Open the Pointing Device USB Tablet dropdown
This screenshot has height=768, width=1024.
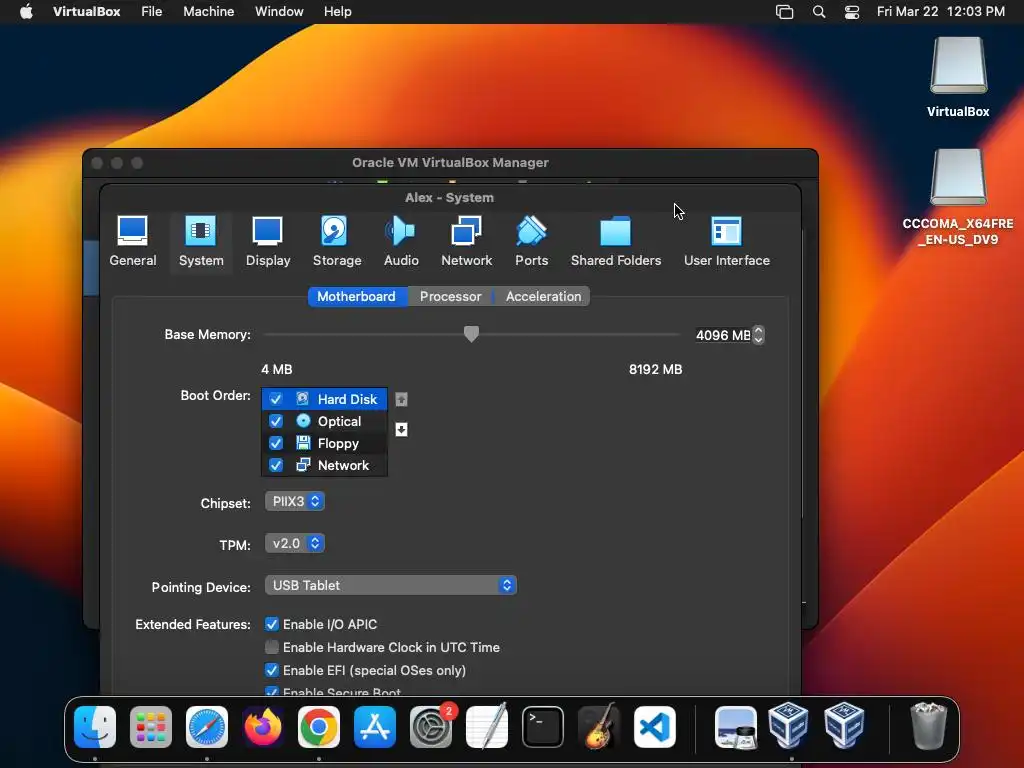point(391,585)
